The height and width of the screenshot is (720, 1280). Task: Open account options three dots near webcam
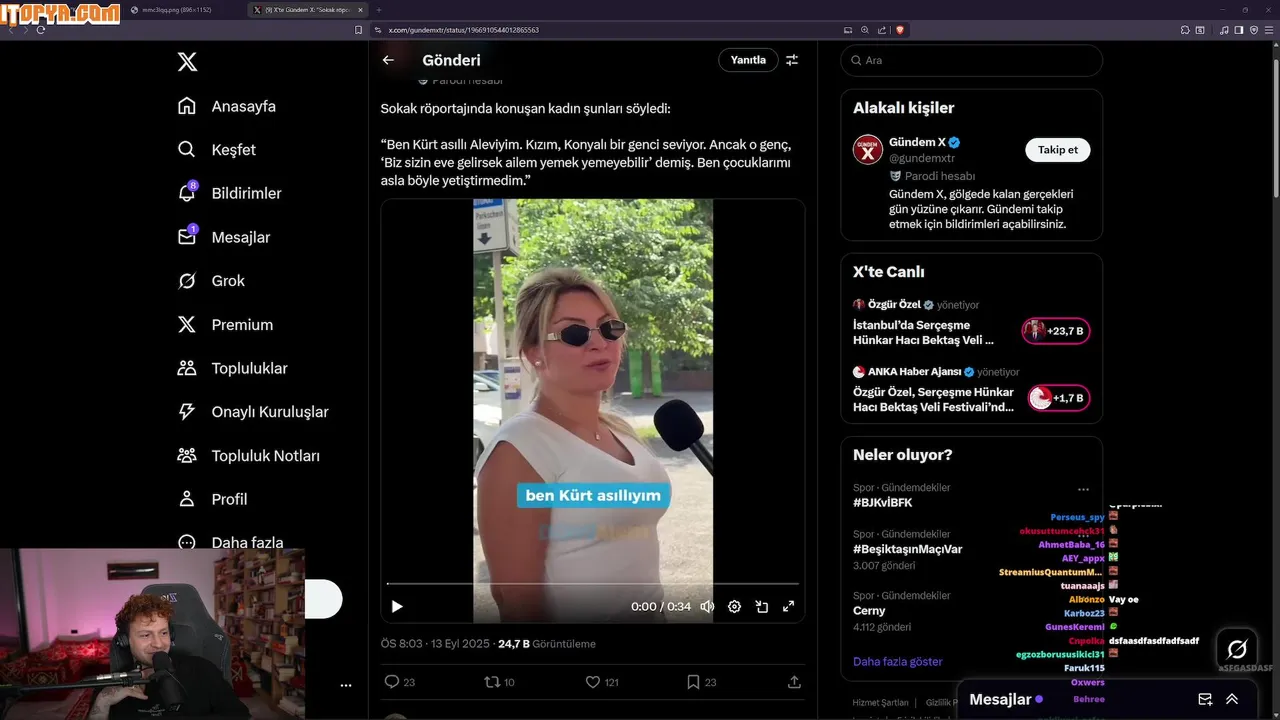(x=346, y=686)
